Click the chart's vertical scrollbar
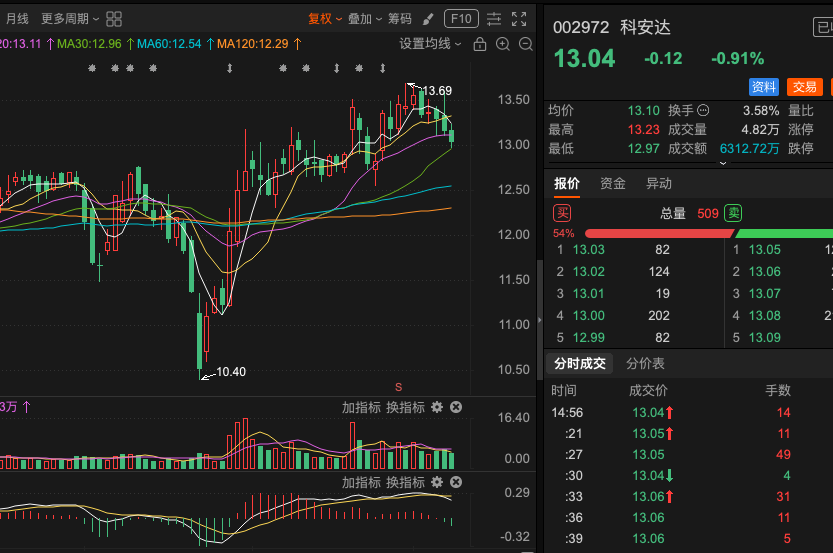Image resolution: width=833 pixels, height=553 pixels. point(540,320)
